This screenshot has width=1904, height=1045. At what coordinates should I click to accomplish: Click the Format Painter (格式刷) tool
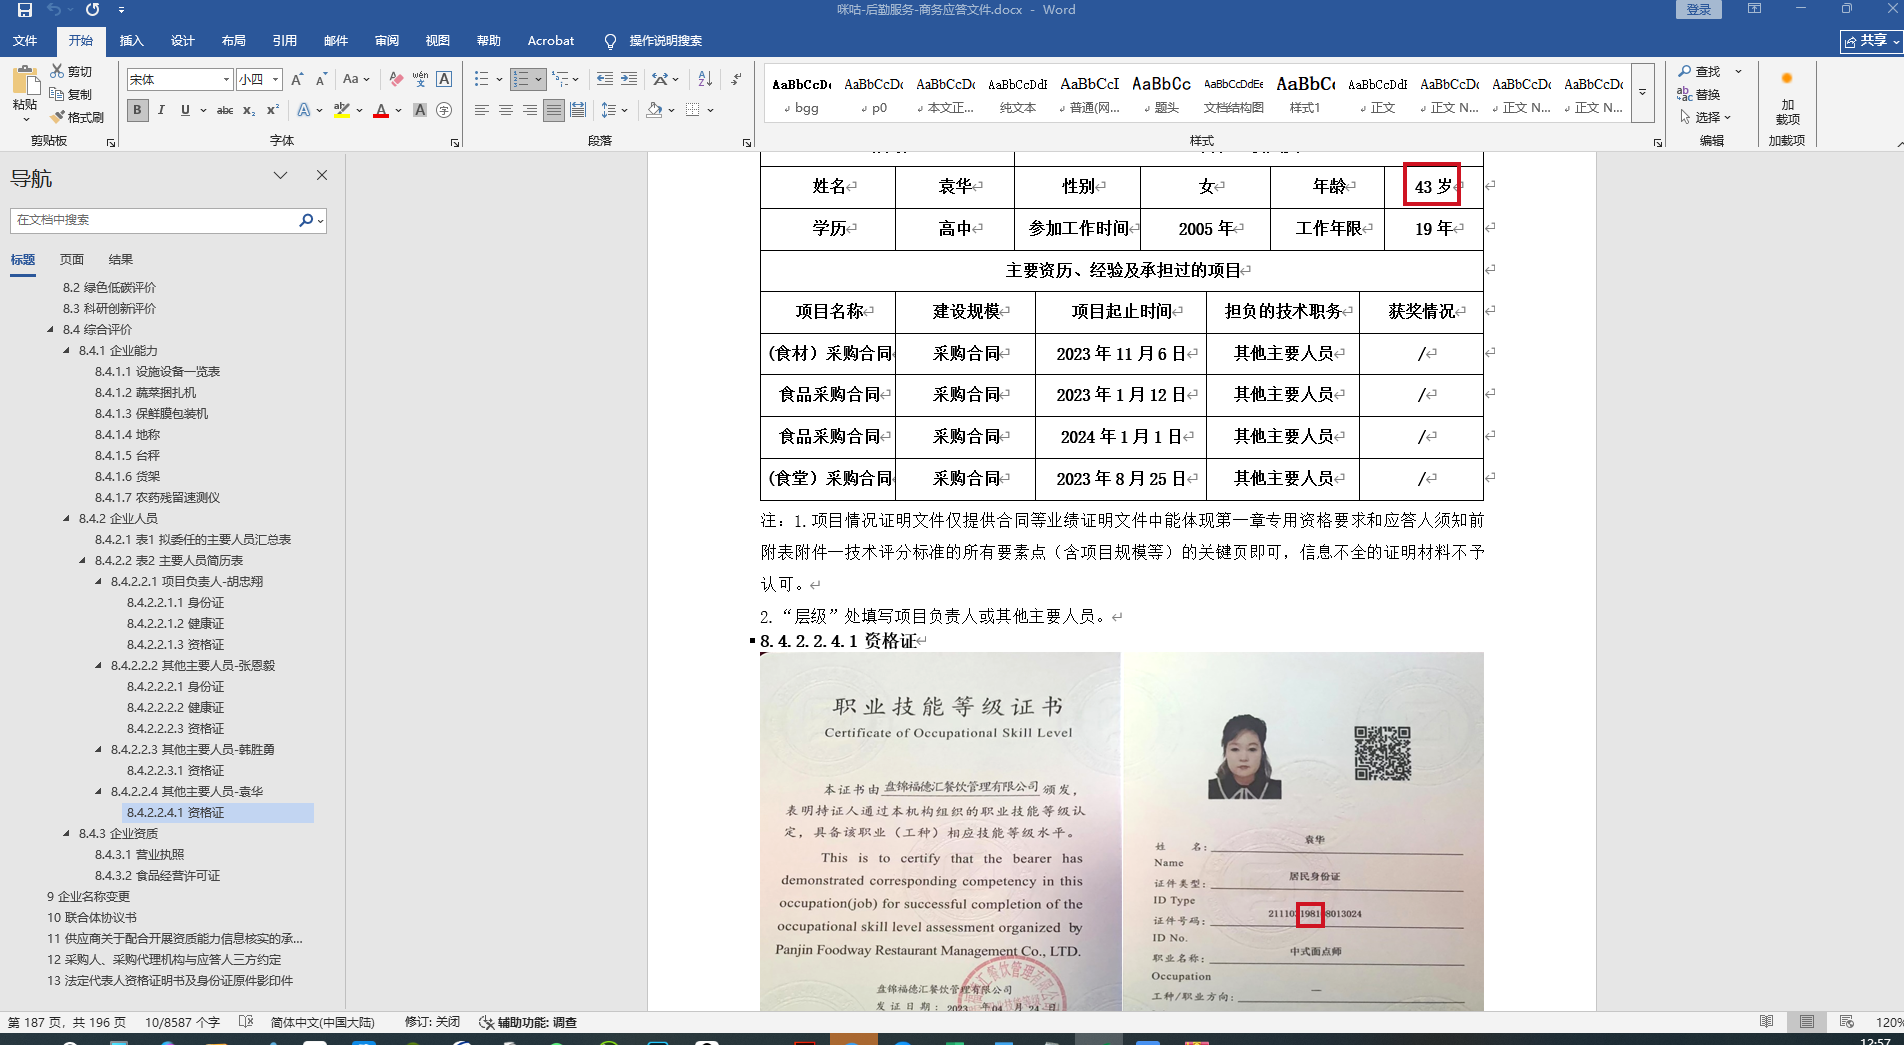pyautogui.click(x=78, y=117)
